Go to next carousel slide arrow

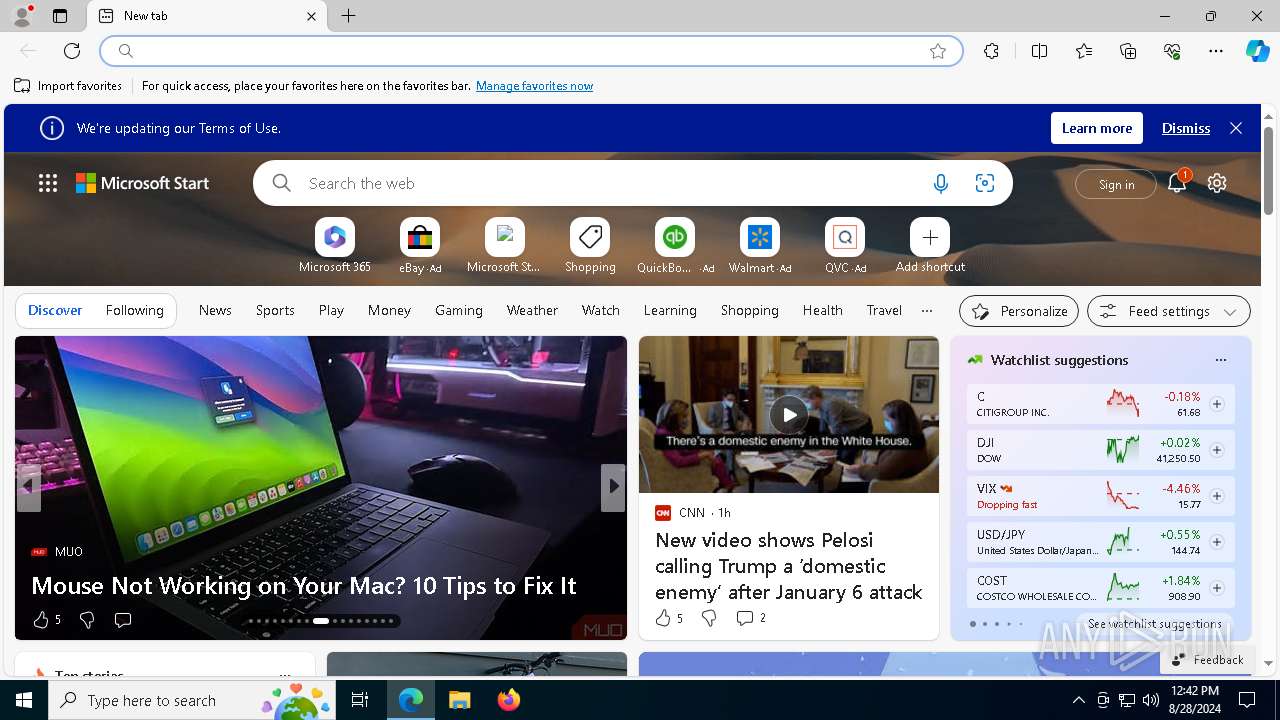[x=613, y=486]
